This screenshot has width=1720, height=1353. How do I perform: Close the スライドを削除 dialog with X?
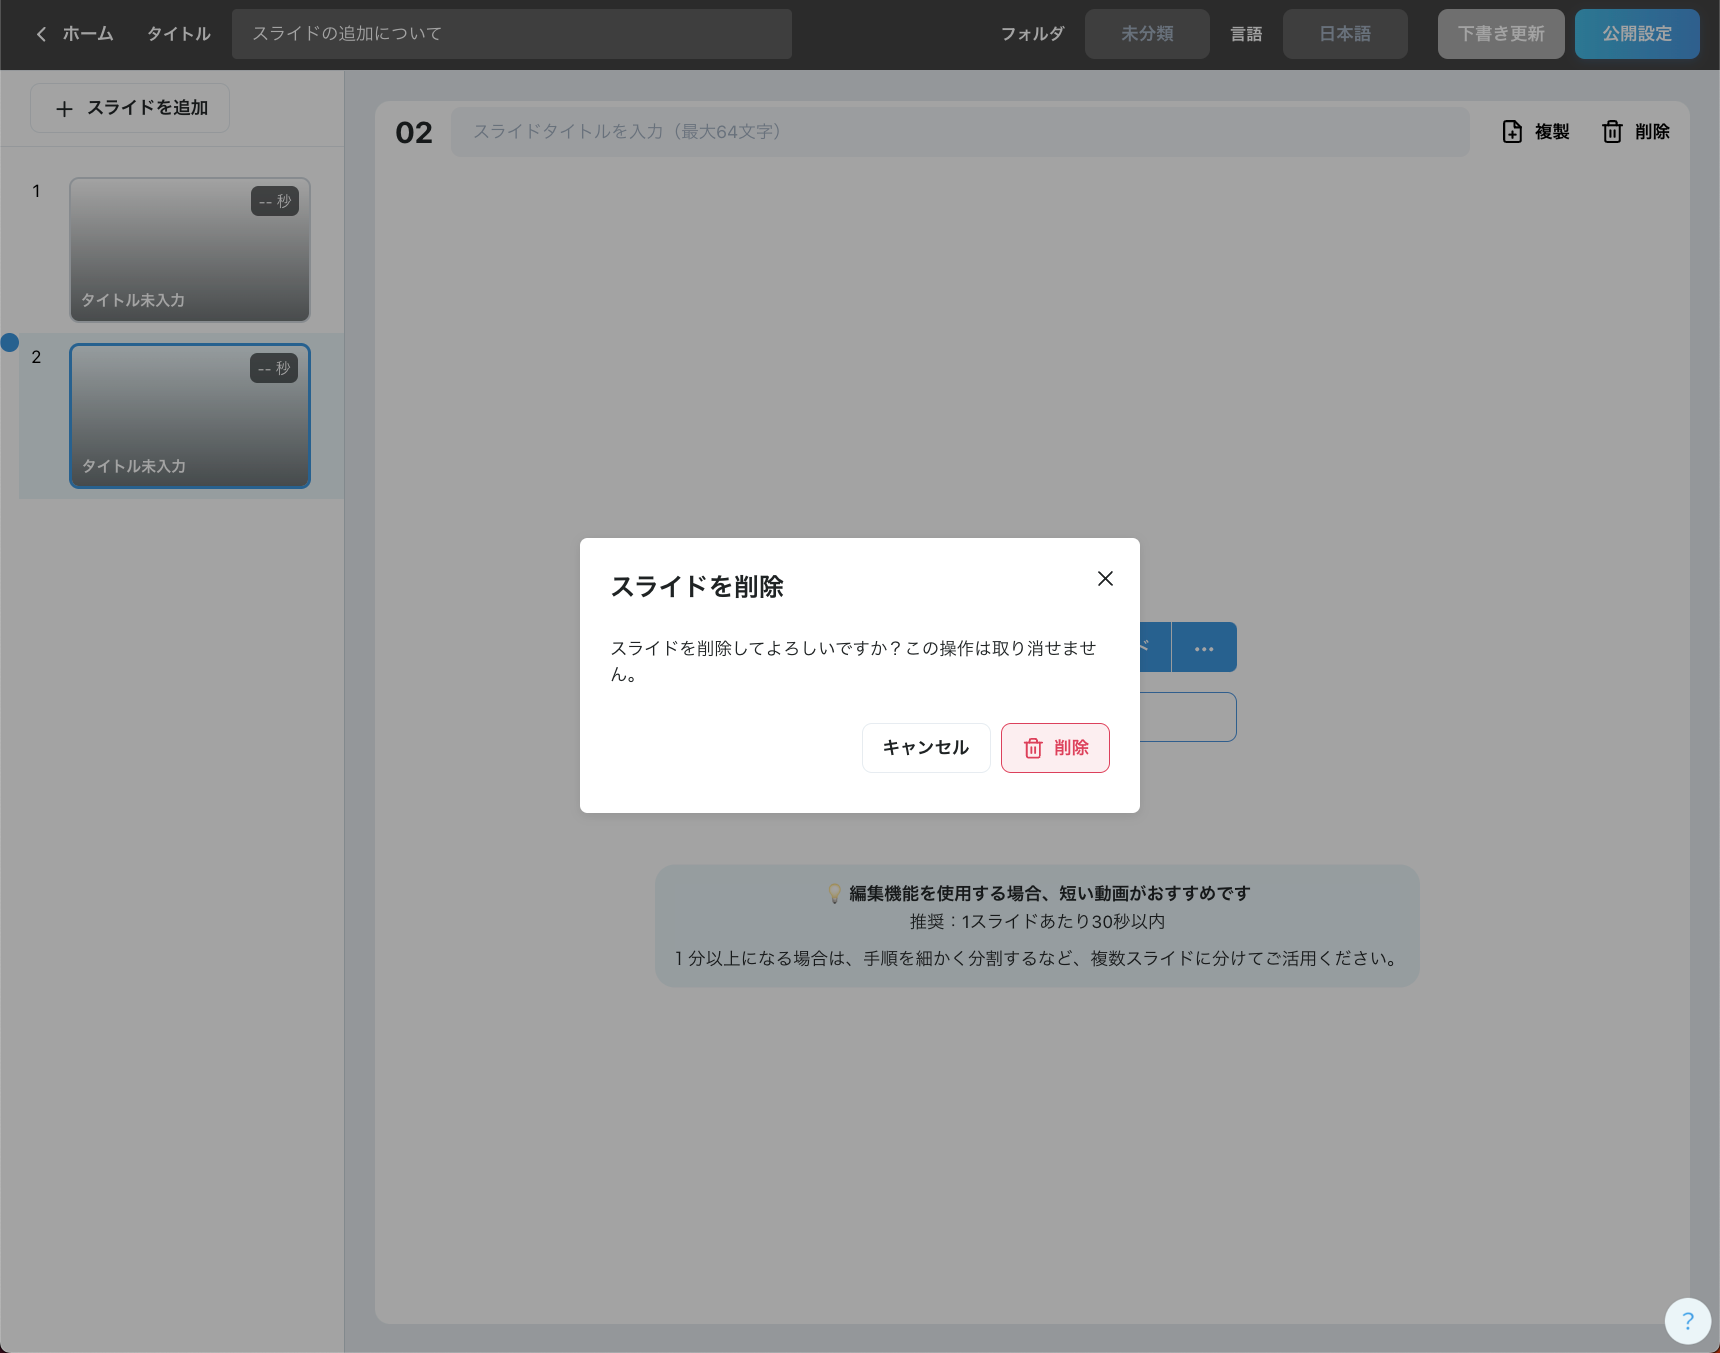click(x=1105, y=579)
